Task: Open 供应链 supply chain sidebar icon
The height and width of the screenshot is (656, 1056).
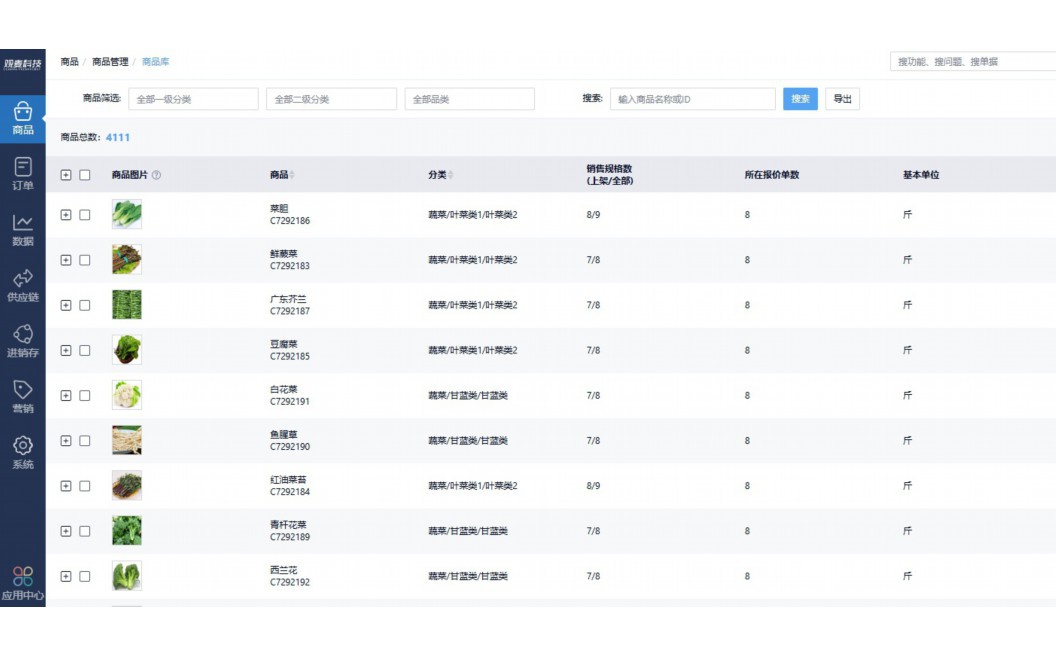Action: (22, 285)
